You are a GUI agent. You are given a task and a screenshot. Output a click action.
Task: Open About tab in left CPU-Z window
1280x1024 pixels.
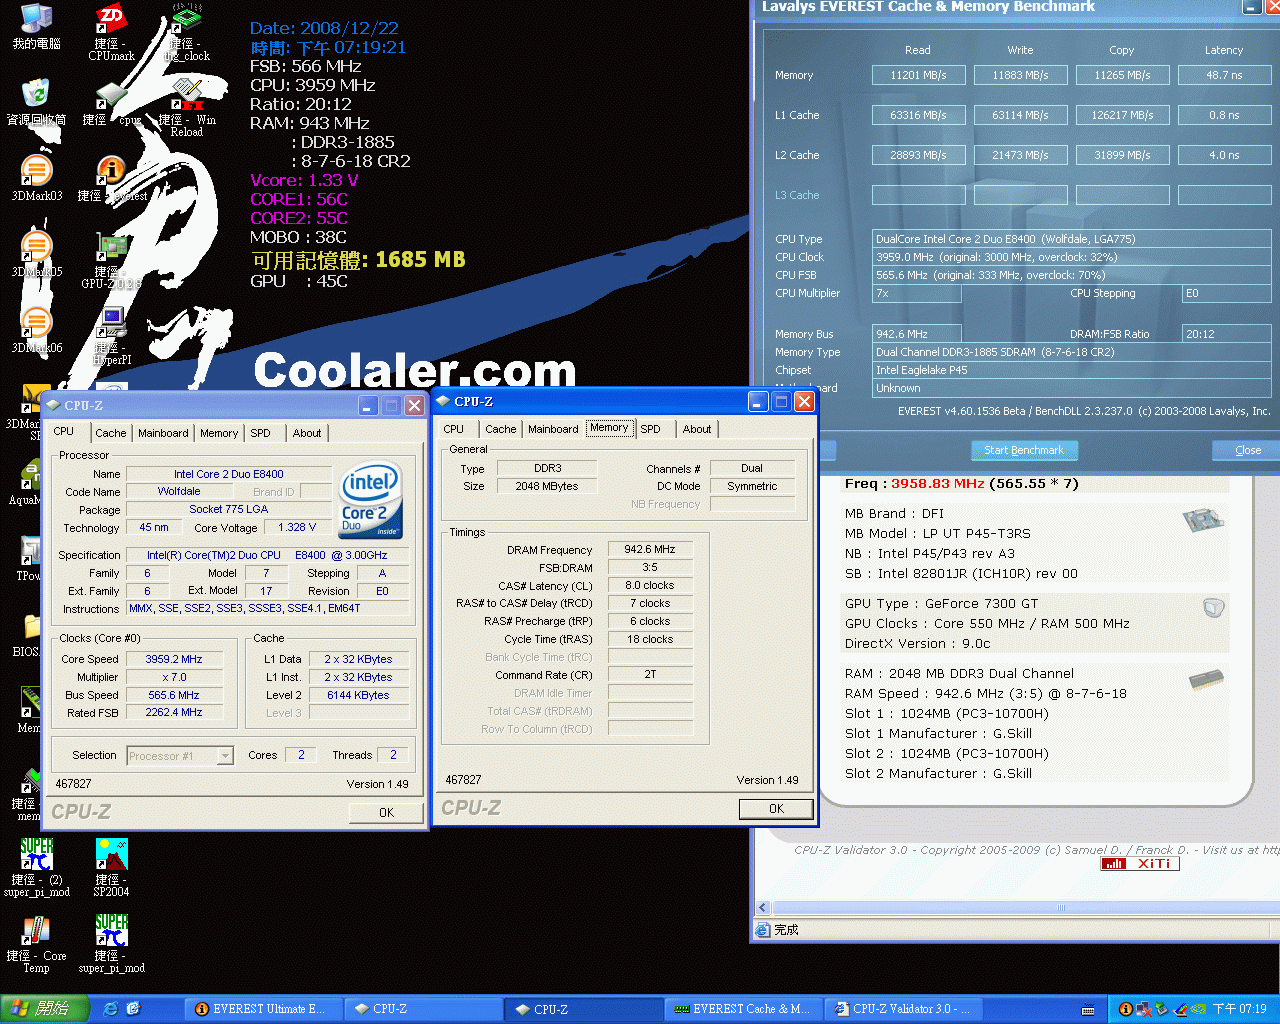[307, 433]
